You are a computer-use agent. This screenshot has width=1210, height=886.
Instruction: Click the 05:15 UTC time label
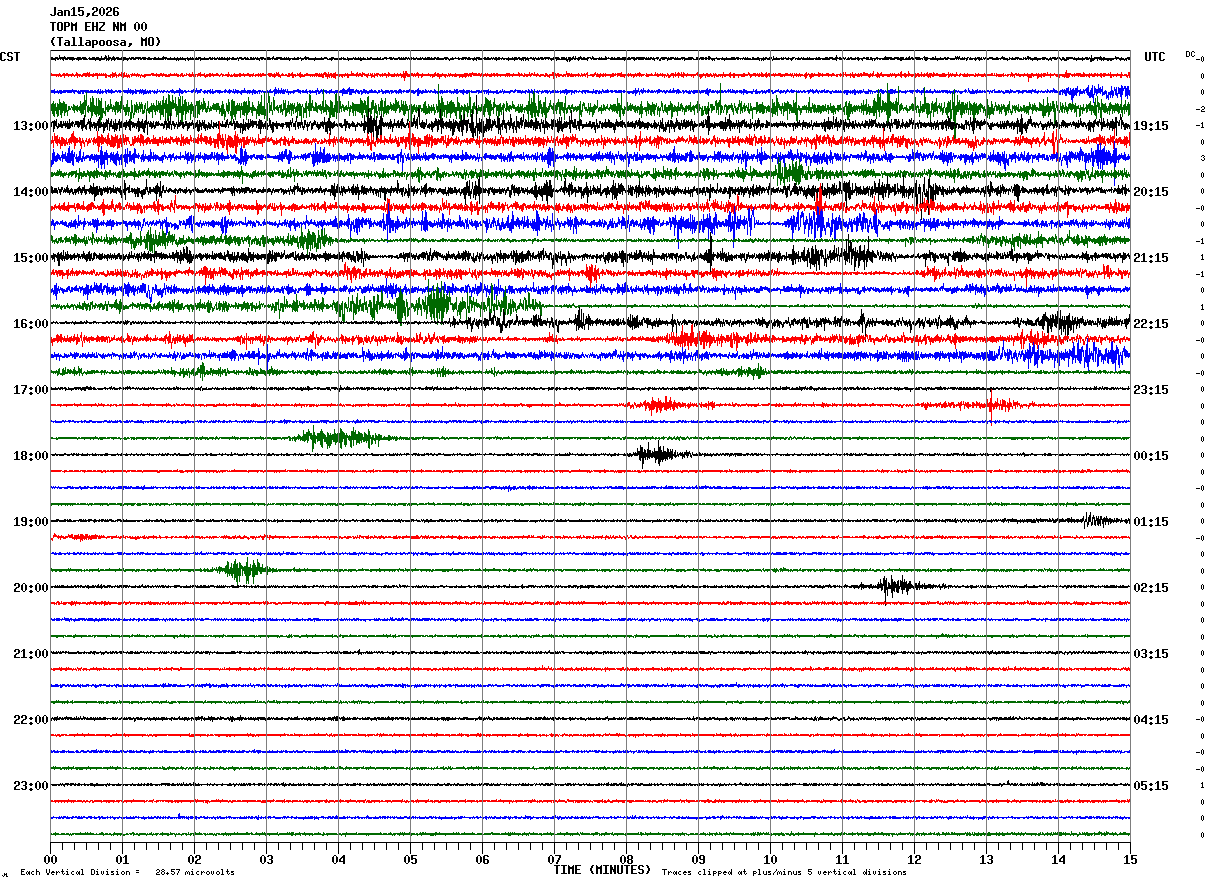point(1151,786)
